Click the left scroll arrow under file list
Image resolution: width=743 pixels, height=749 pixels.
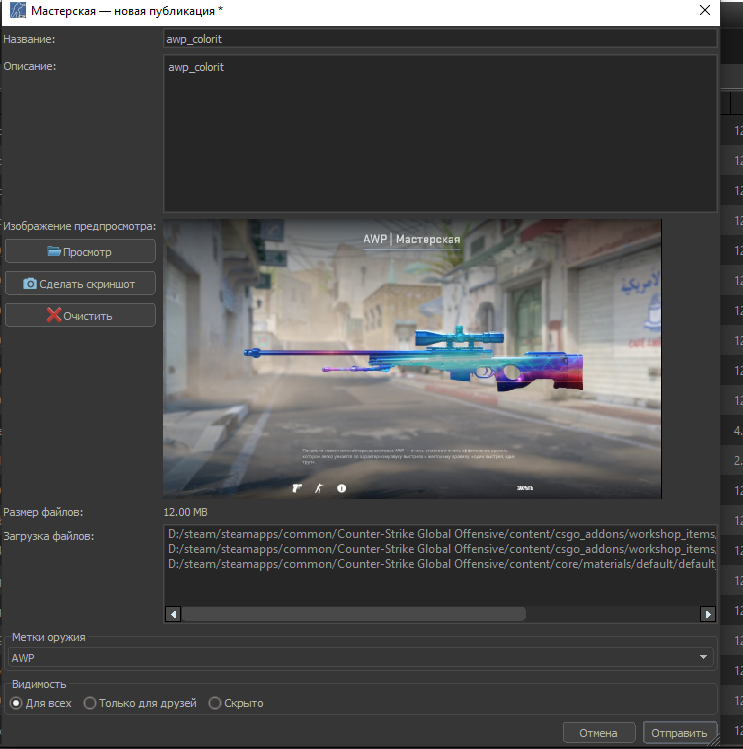tap(173, 614)
